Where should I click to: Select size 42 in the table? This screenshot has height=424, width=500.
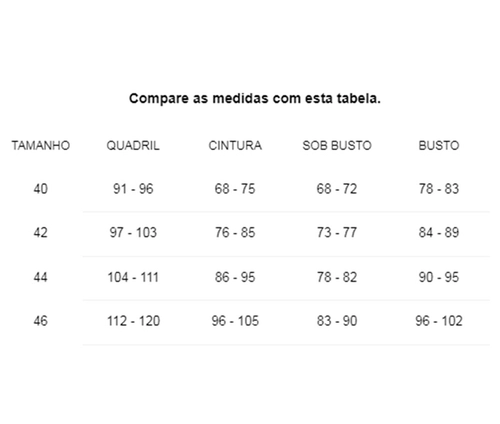[x=41, y=232]
